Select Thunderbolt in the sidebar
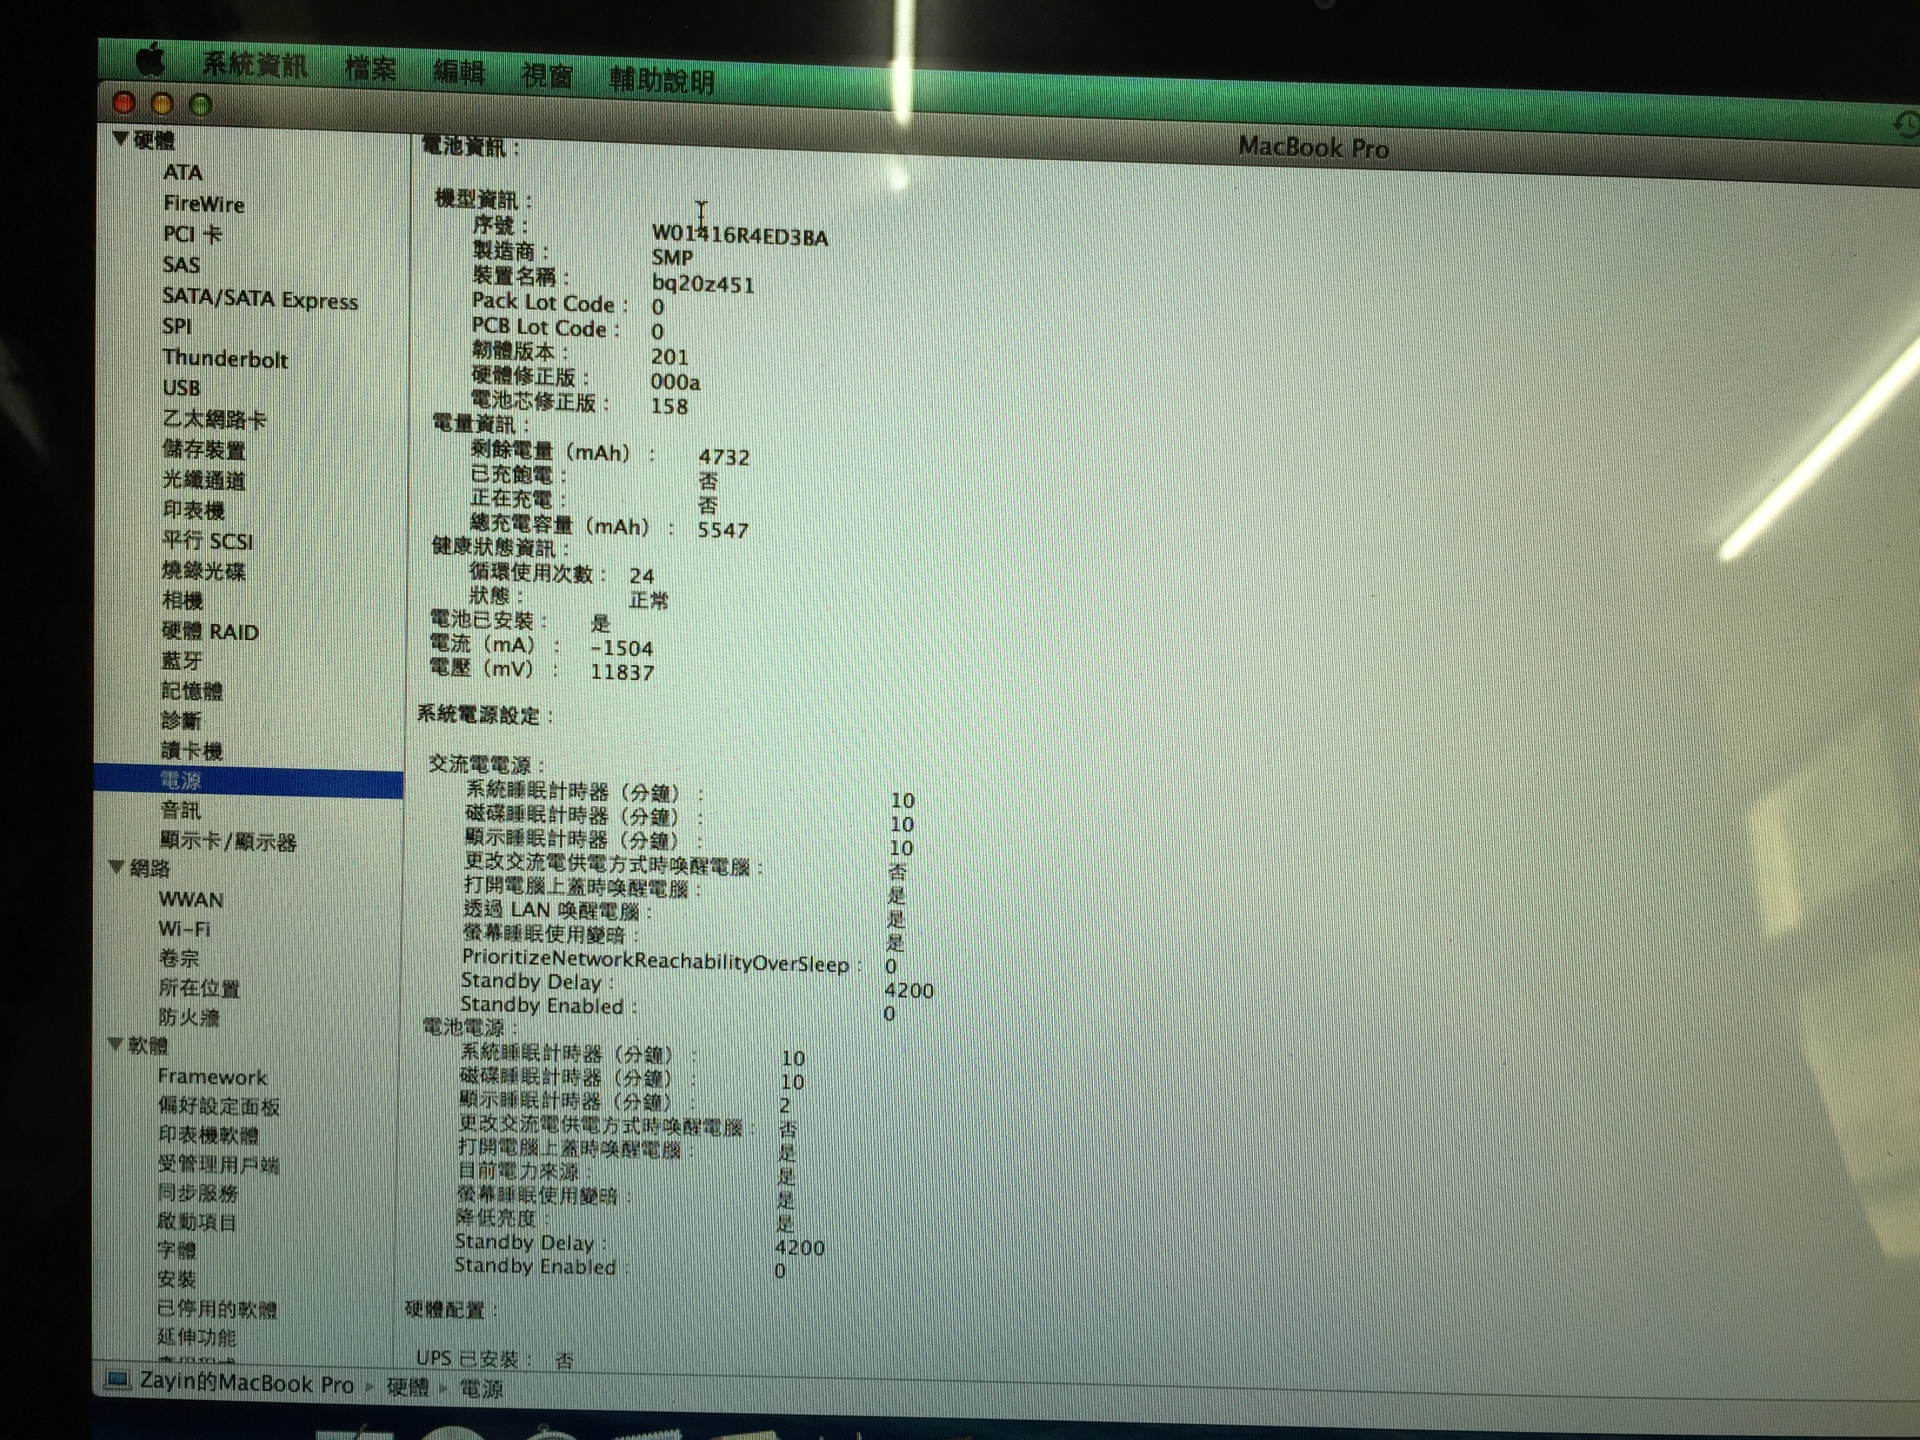 pyautogui.click(x=225, y=358)
